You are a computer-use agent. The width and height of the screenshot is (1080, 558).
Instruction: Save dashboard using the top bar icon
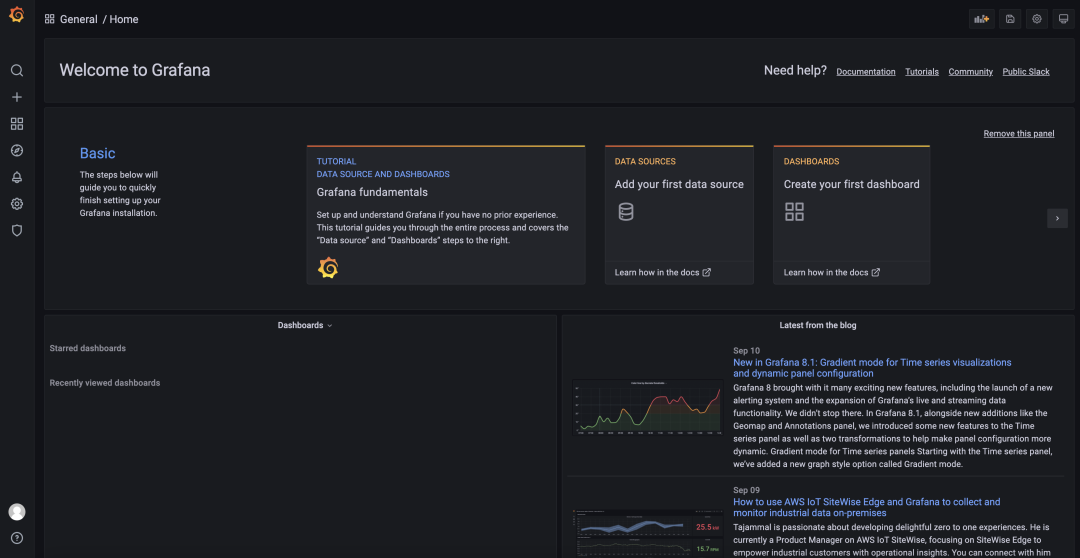pyautogui.click(x=1010, y=19)
